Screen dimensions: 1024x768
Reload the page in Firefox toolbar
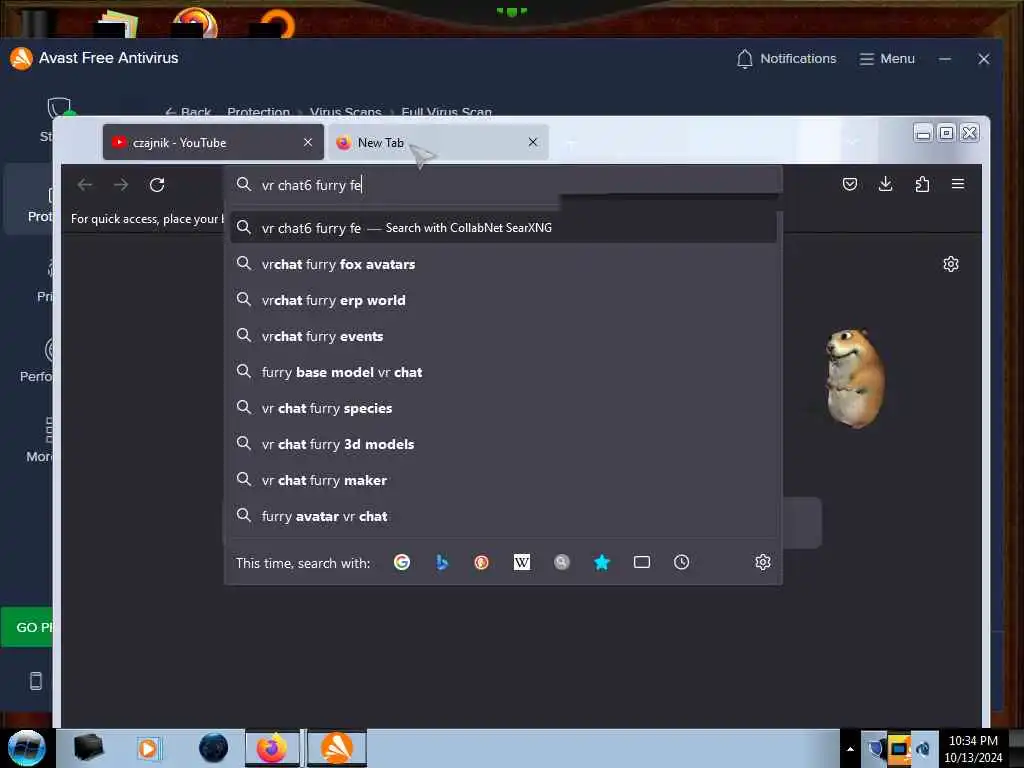(x=157, y=185)
